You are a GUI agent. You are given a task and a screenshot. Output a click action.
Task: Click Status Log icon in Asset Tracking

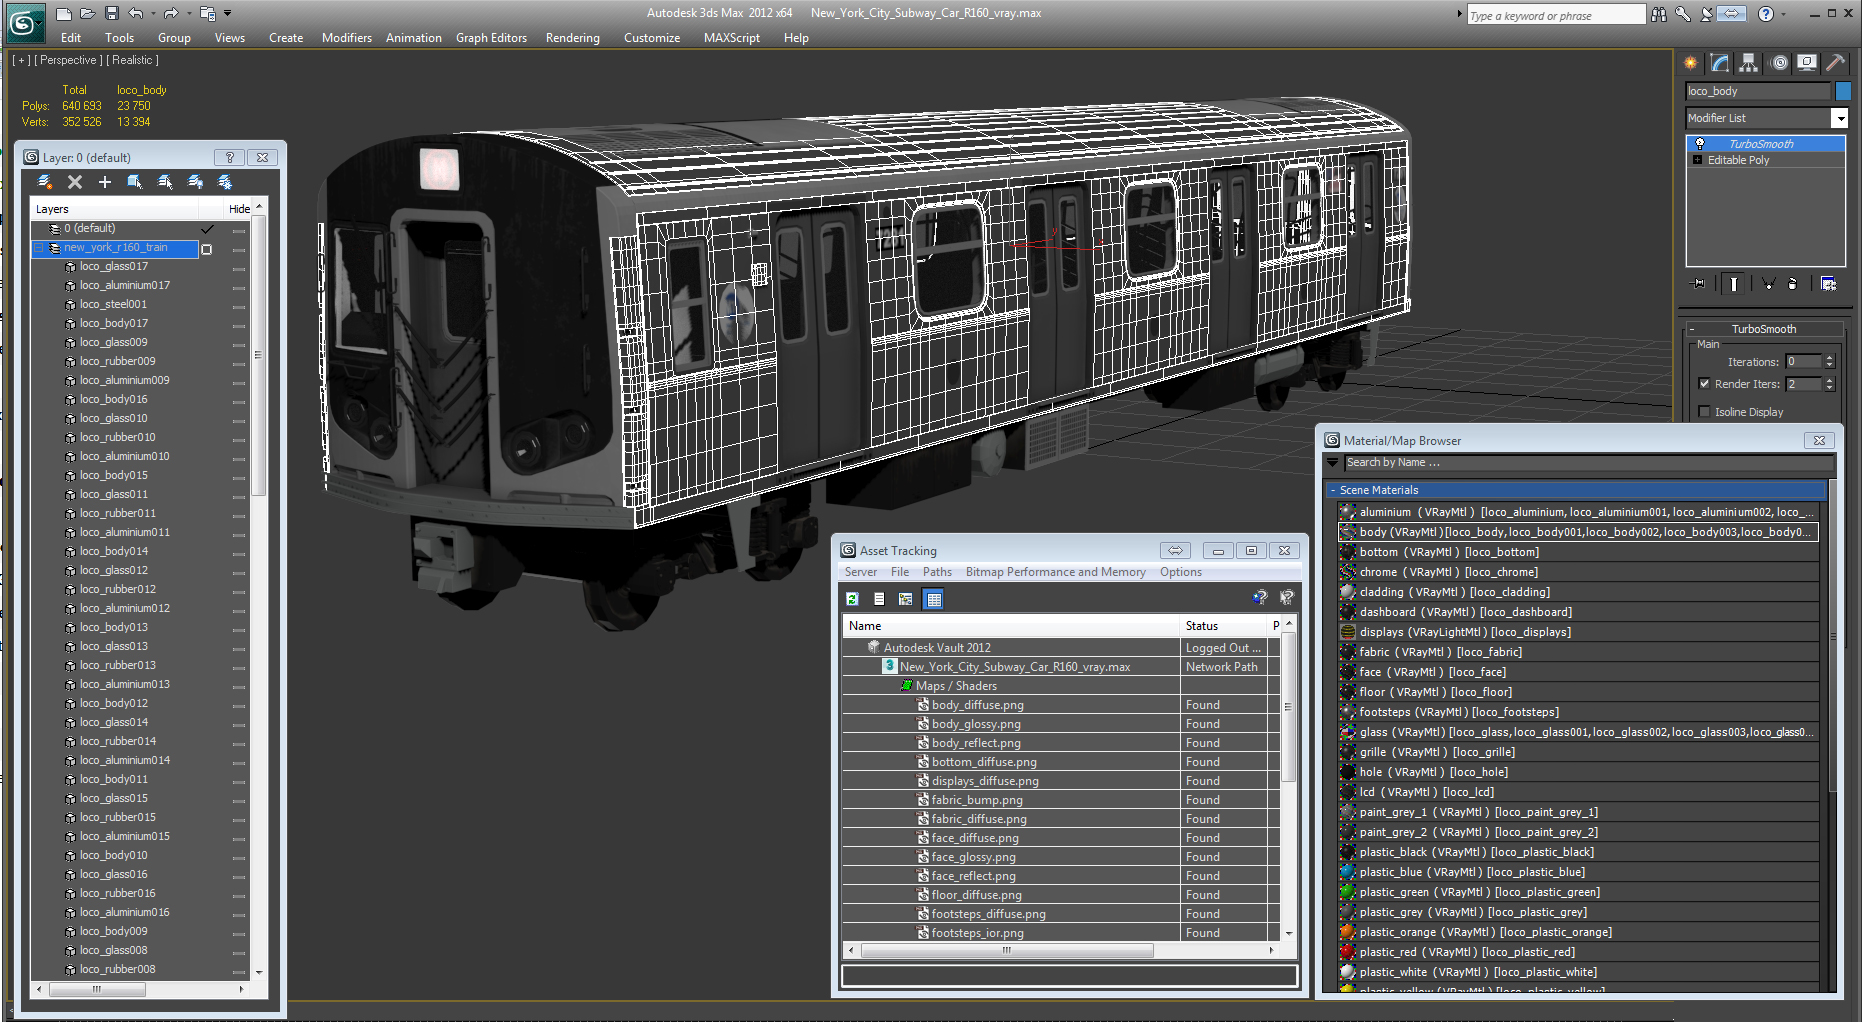tap(879, 599)
